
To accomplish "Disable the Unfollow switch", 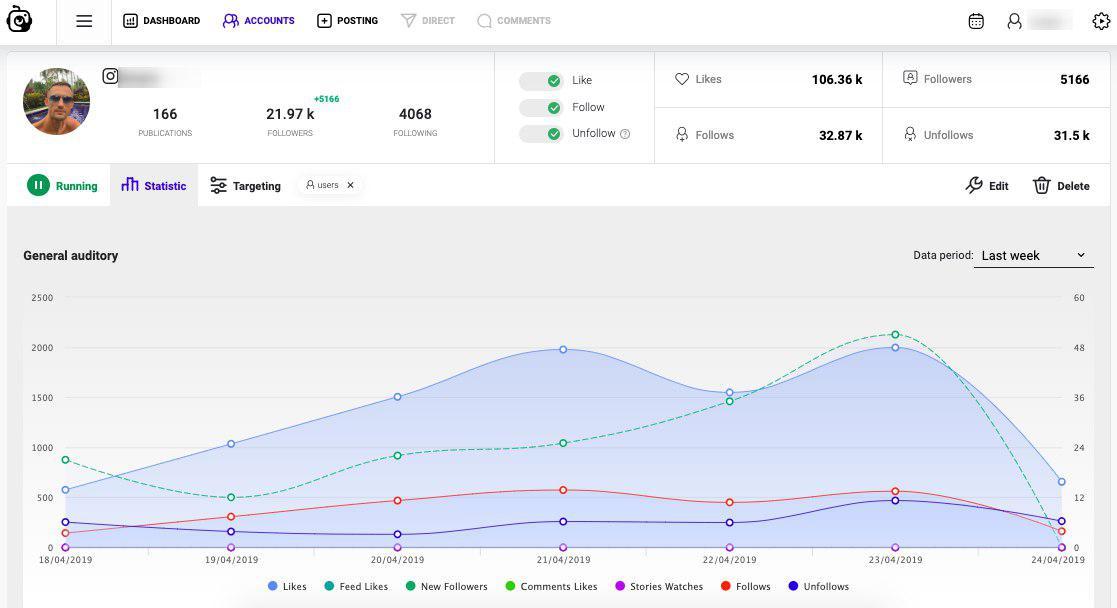I will pyautogui.click(x=541, y=134).
